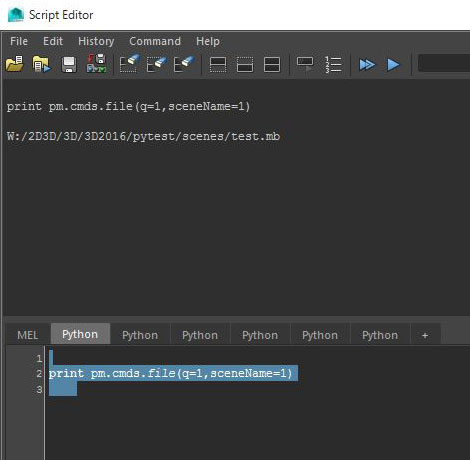Click the Load Script folder icon
Image resolution: width=470 pixels, height=460 pixels.
pos(14,64)
